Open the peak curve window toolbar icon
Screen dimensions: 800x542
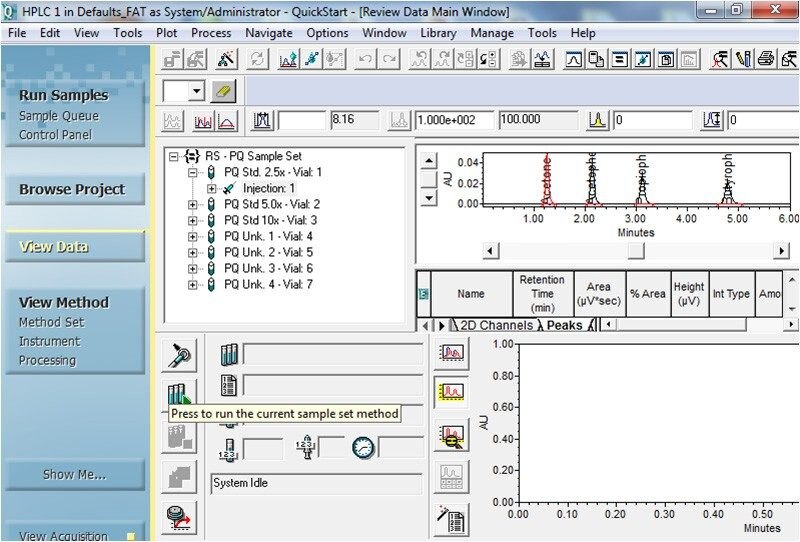(574, 59)
